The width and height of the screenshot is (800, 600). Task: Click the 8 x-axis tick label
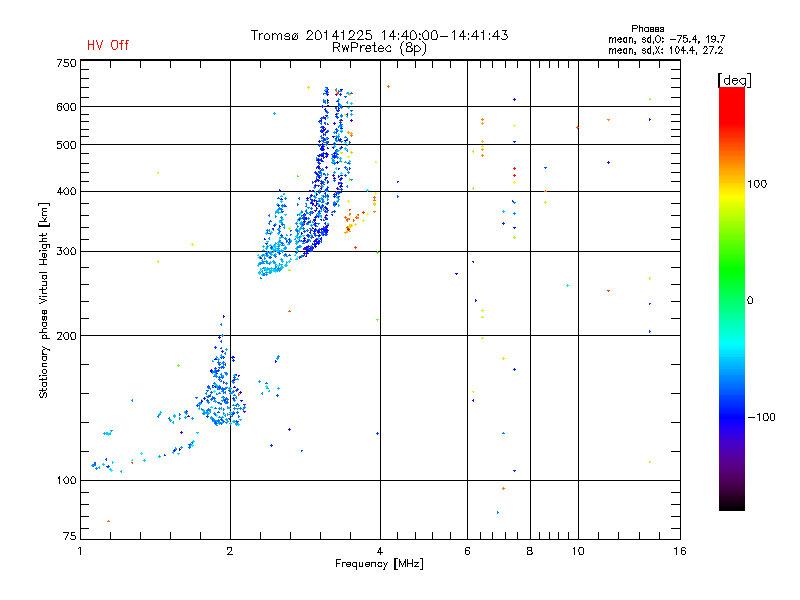(530, 551)
